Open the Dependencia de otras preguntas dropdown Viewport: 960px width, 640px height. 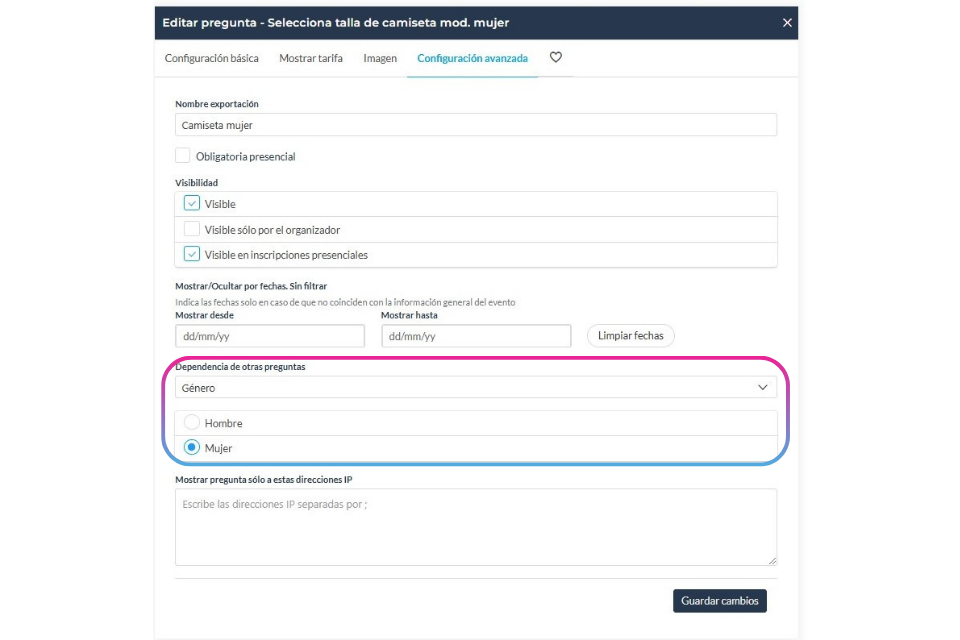476,388
